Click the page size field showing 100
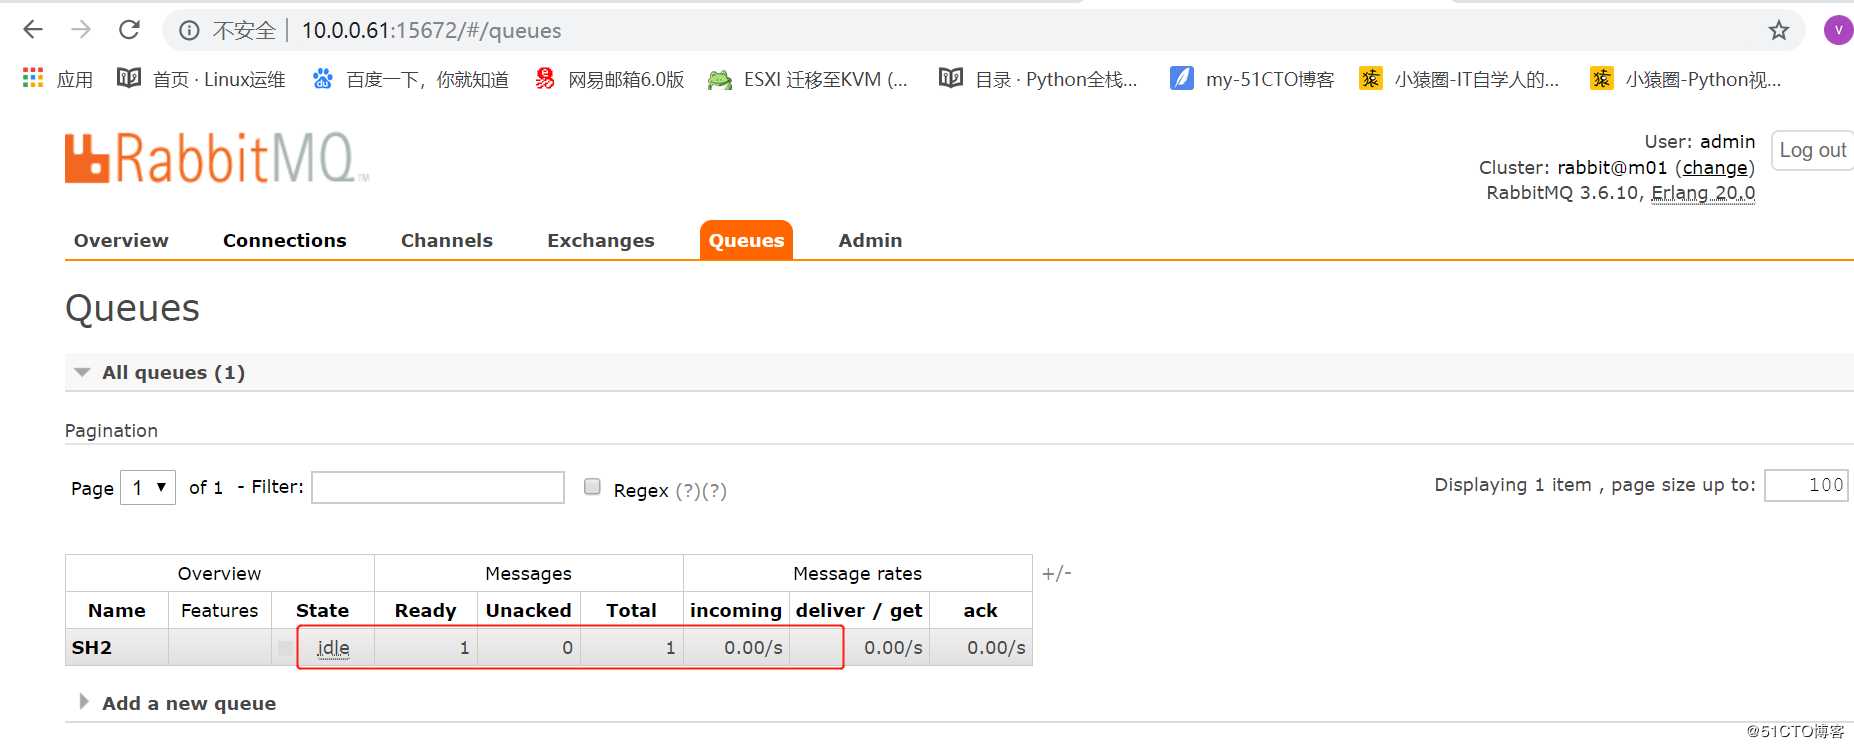The image size is (1854, 748). pos(1806,485)
